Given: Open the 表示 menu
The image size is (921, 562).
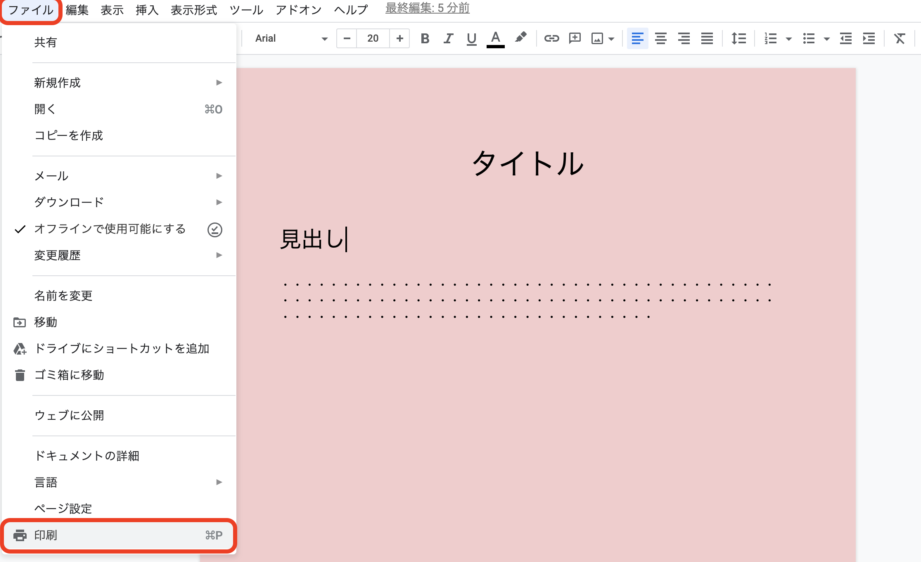Looking at the screenshot, I should point(112,11).
